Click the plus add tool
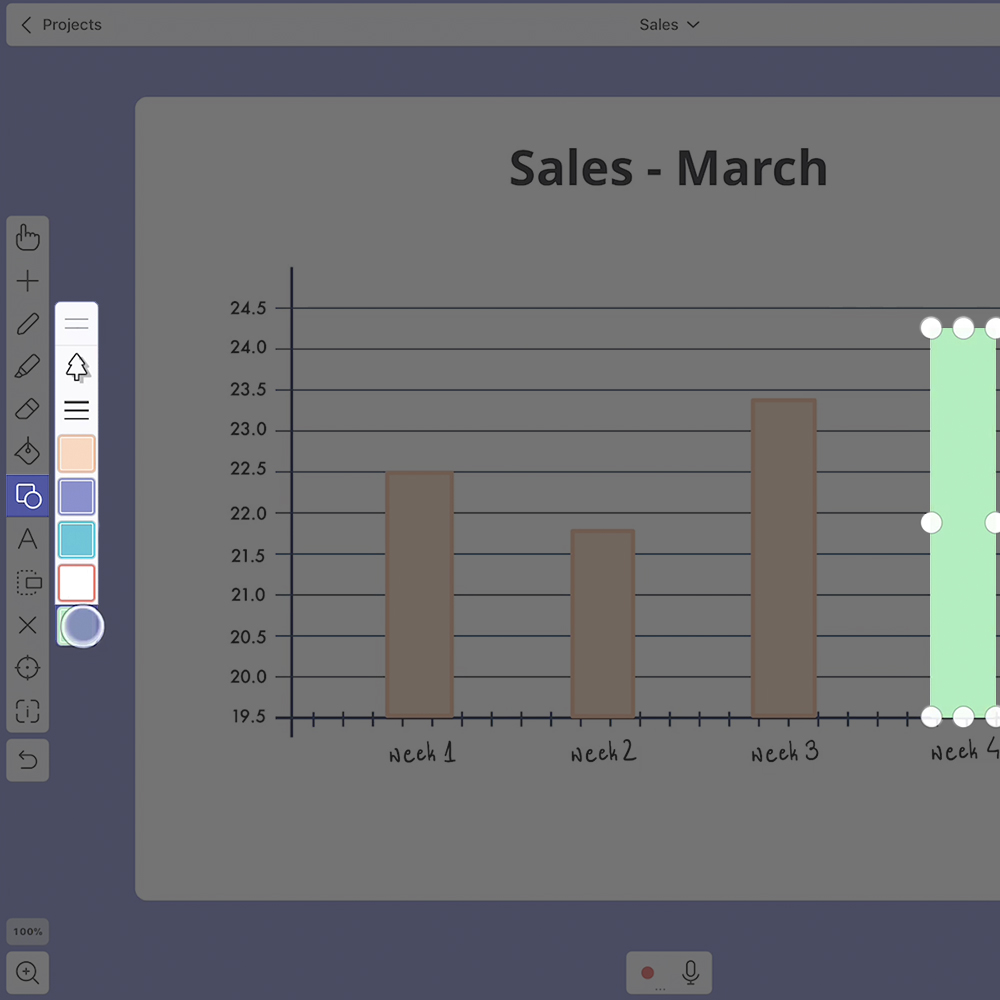Screen dimensions: 1000x1000 28,281
